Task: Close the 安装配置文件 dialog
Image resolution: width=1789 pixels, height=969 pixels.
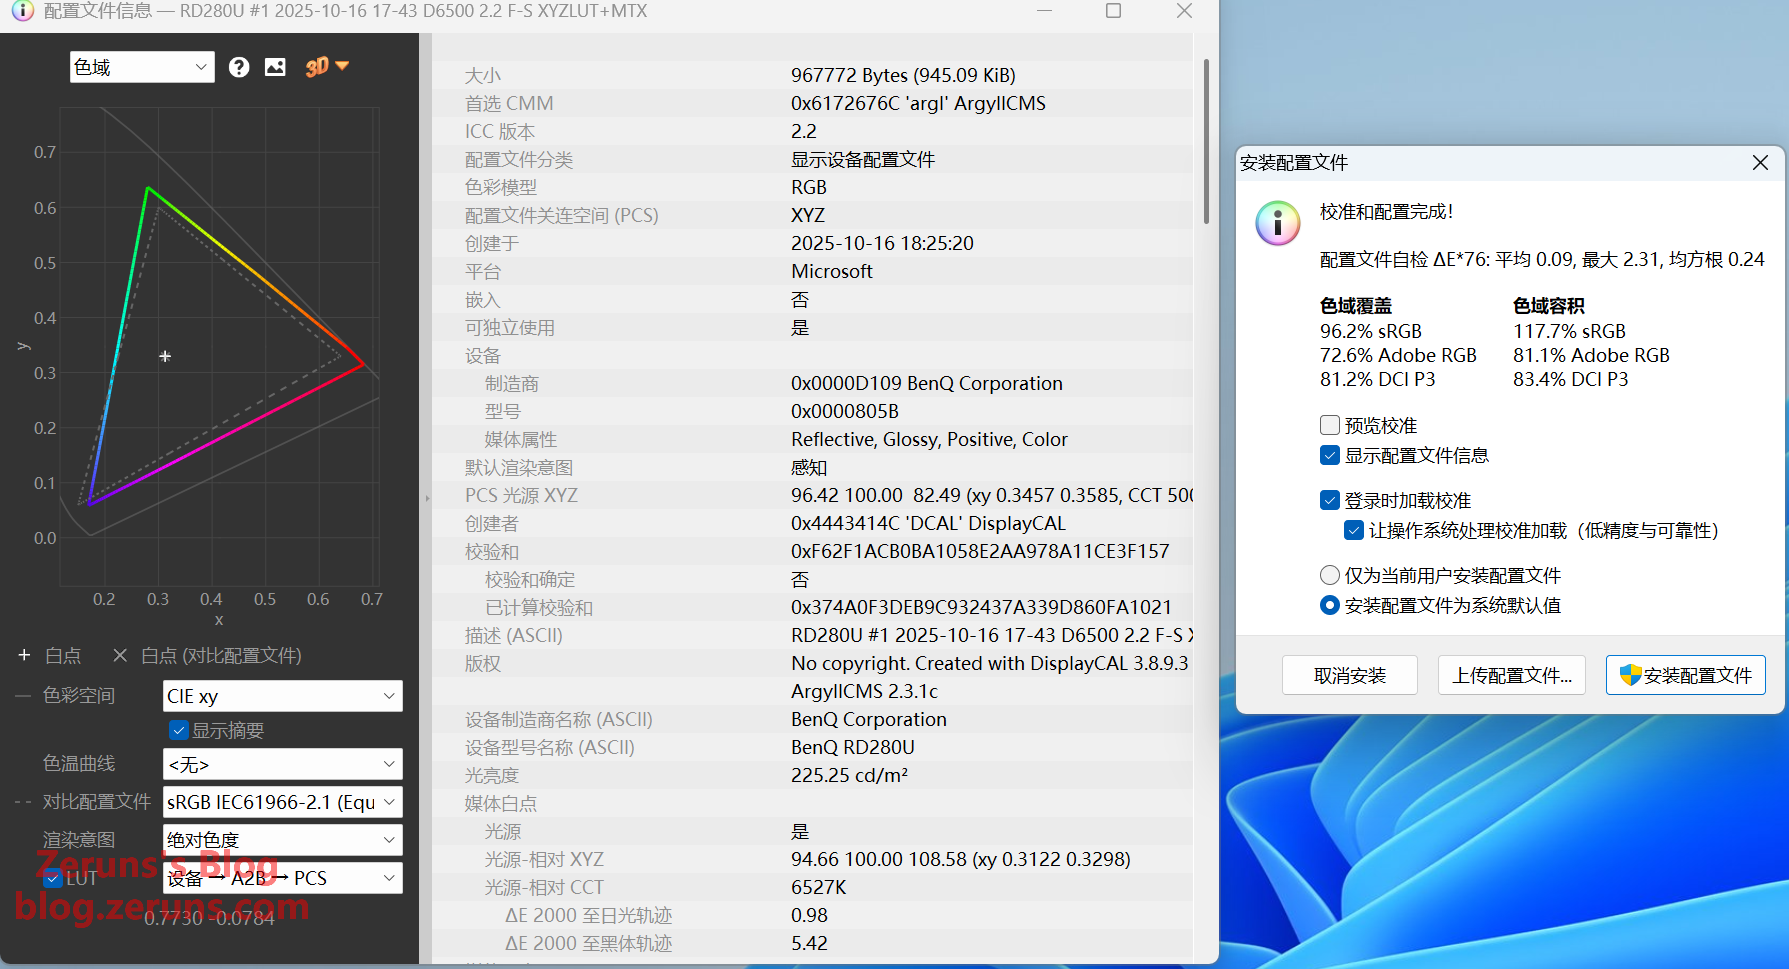Action: click(1760, 162)
